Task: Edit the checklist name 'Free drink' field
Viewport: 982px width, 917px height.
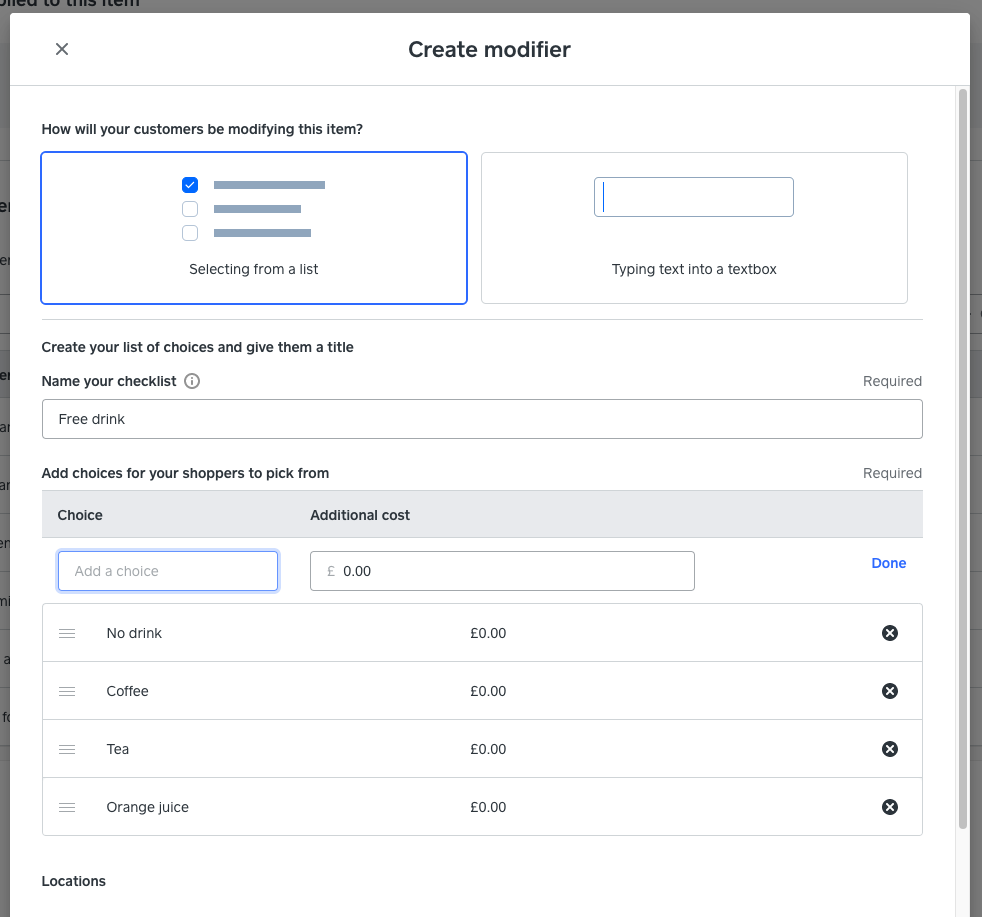Action: [x=482, y=419]
